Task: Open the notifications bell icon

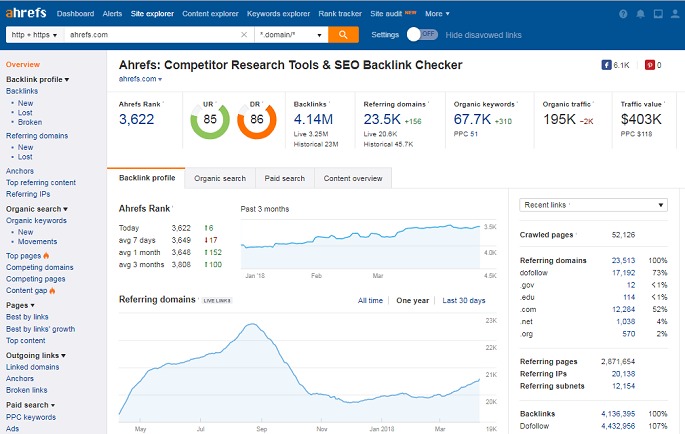Action: click(640, 14)
